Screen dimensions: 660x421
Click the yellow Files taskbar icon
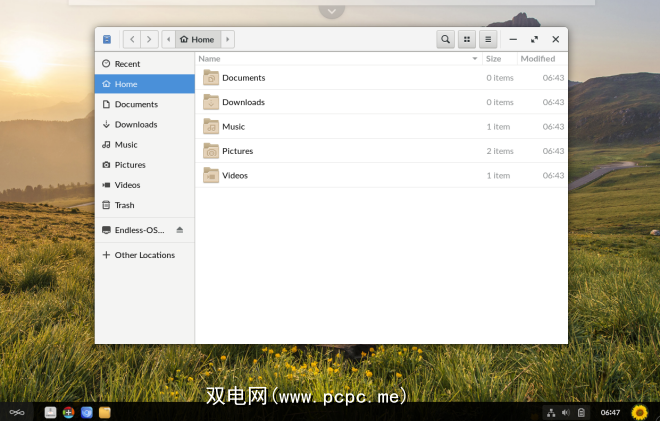(105, 413)
